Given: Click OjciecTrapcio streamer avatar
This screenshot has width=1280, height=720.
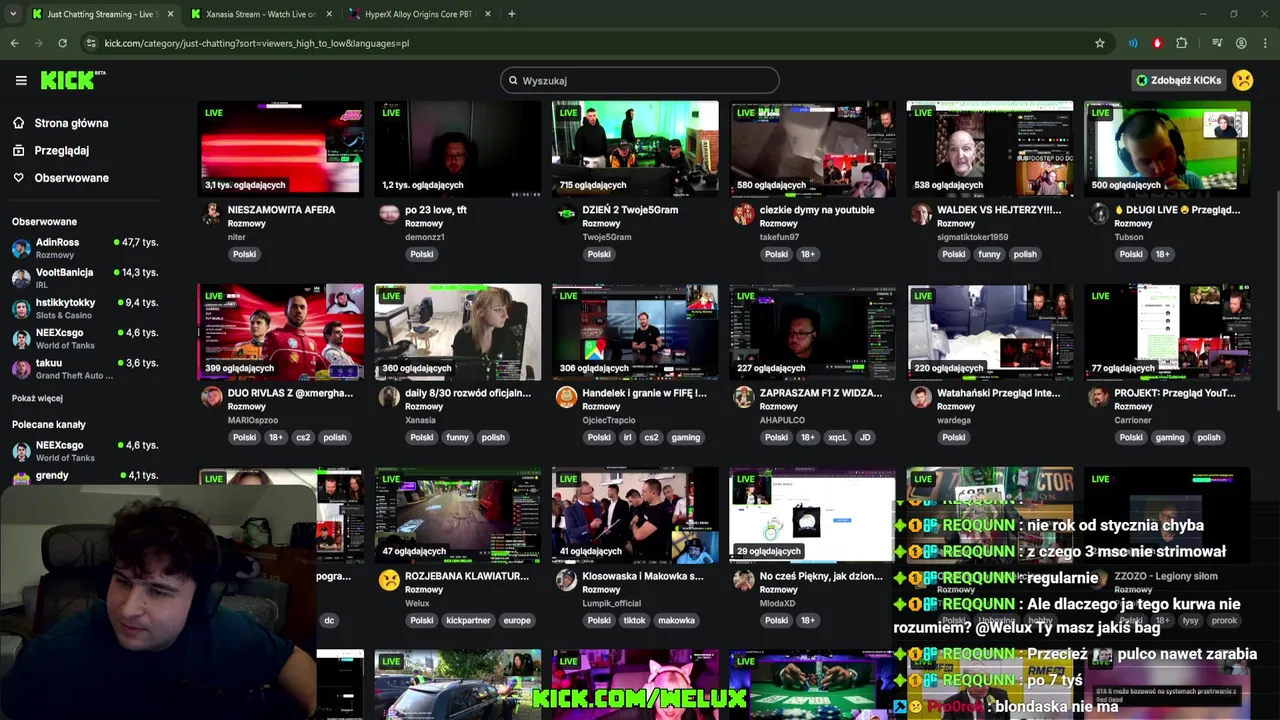Looking at the screenshot, I should (x=566, y=396).
